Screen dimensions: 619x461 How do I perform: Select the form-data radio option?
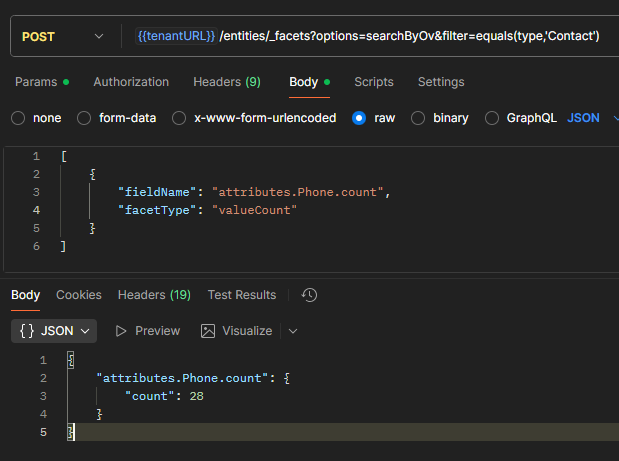point(84,118)
